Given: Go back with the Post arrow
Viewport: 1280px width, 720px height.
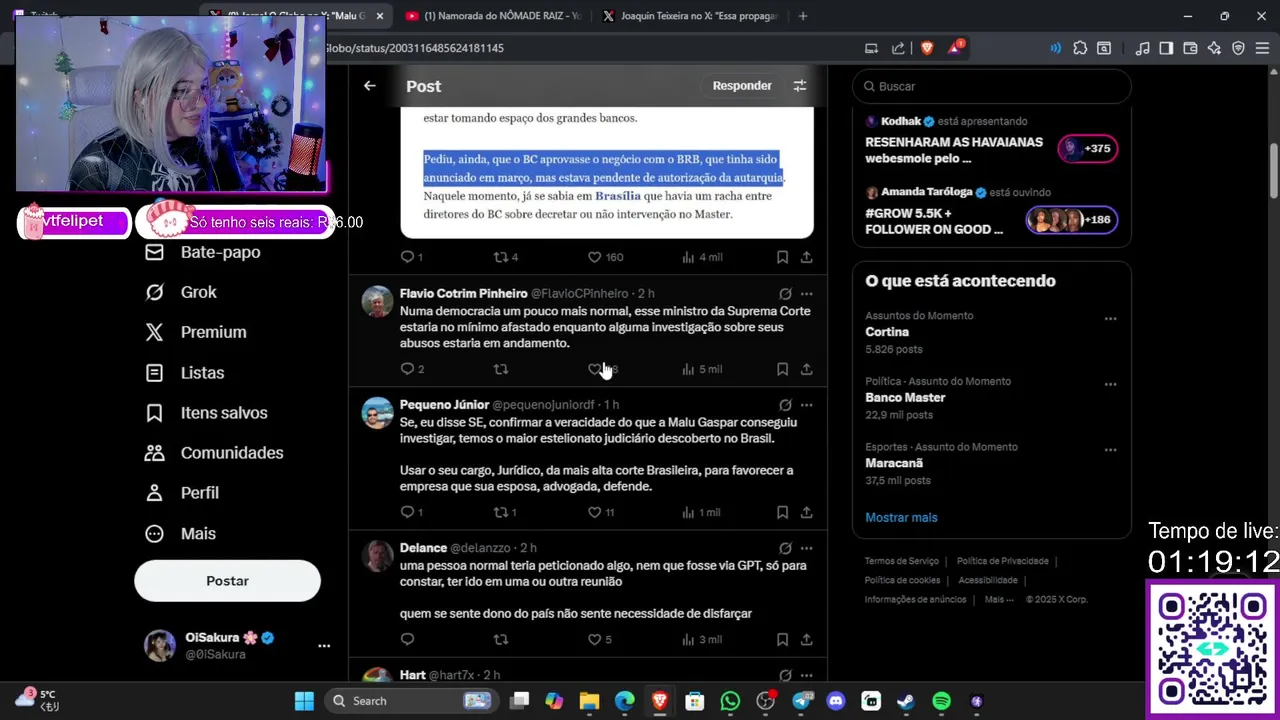Looking at the screenshot, I should (x=370, y=86).
